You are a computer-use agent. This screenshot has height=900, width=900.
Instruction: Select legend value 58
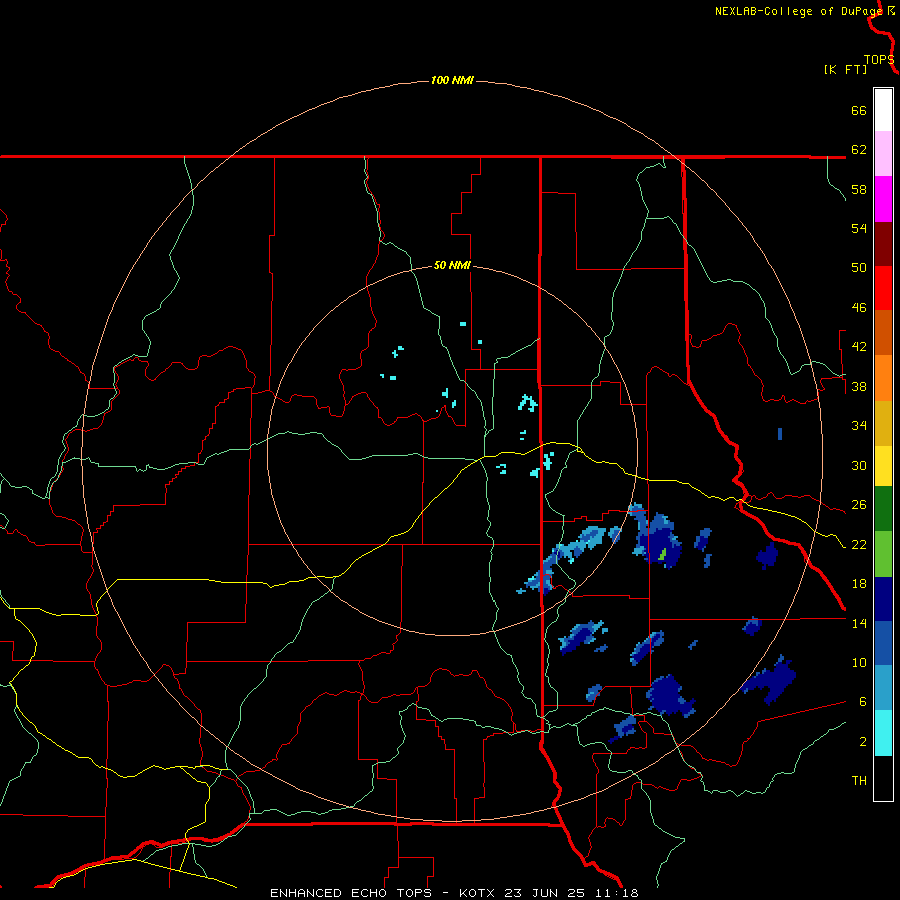pos(859,189)
